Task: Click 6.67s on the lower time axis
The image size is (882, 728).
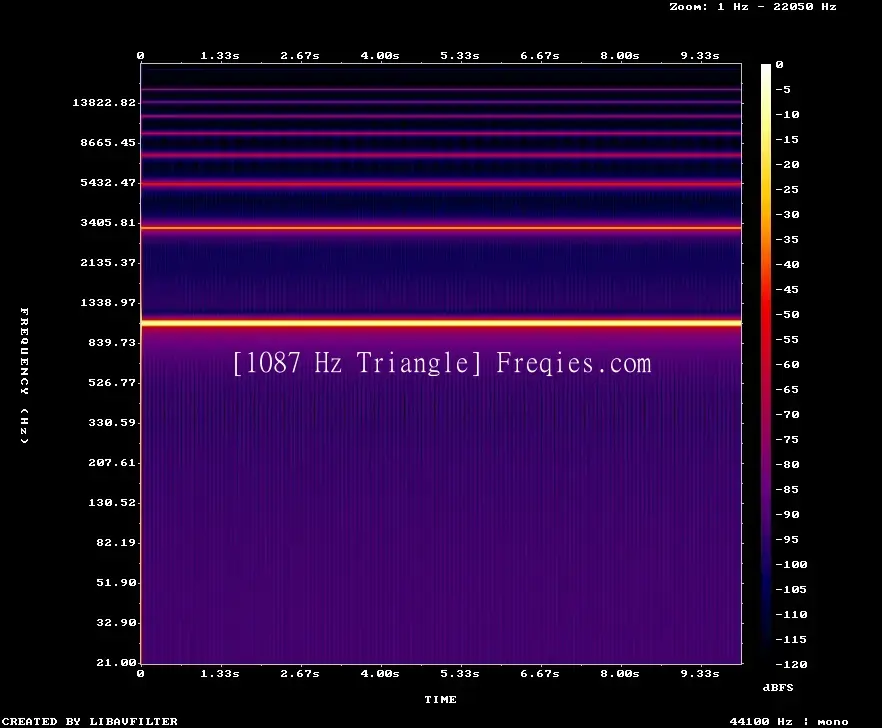Action: click(539, 673)
